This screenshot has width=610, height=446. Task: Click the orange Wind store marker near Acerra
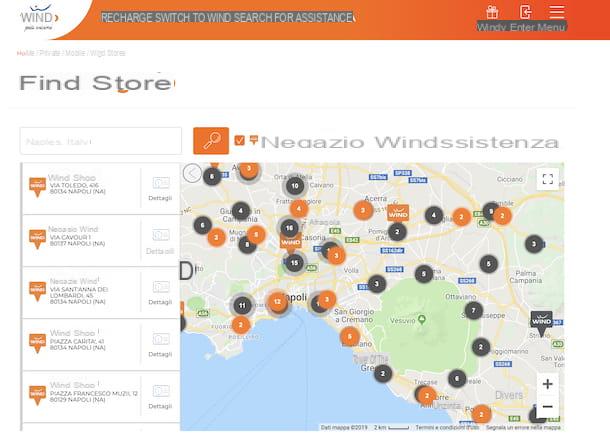pos(398,213)
